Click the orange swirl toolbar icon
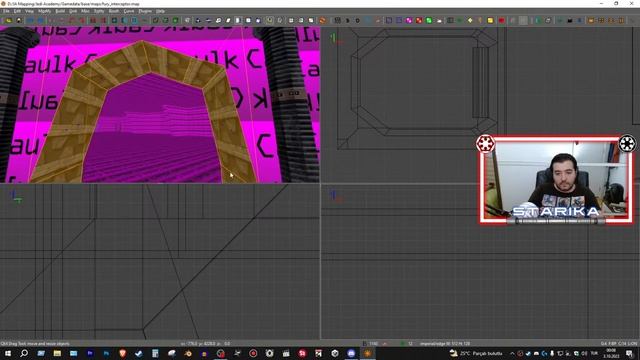 (x=322, y=20)
